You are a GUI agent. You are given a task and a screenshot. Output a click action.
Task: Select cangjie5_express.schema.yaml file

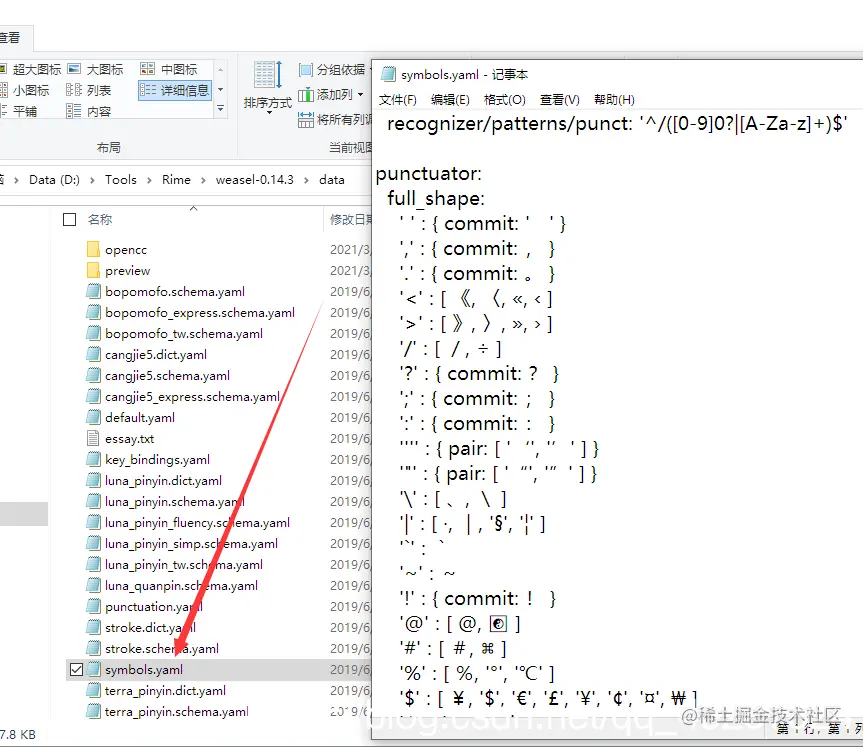(193, 397)
